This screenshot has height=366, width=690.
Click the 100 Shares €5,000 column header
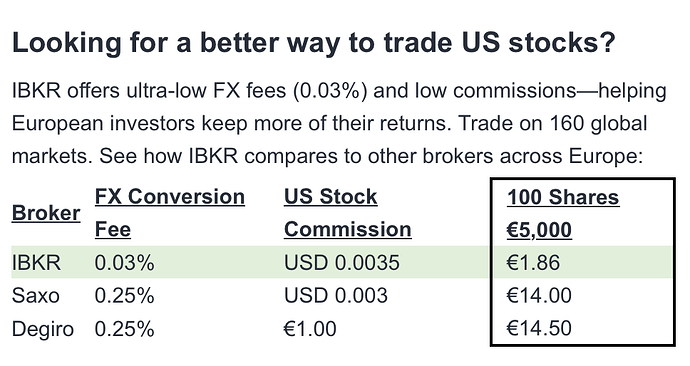[x=563, y=213]
